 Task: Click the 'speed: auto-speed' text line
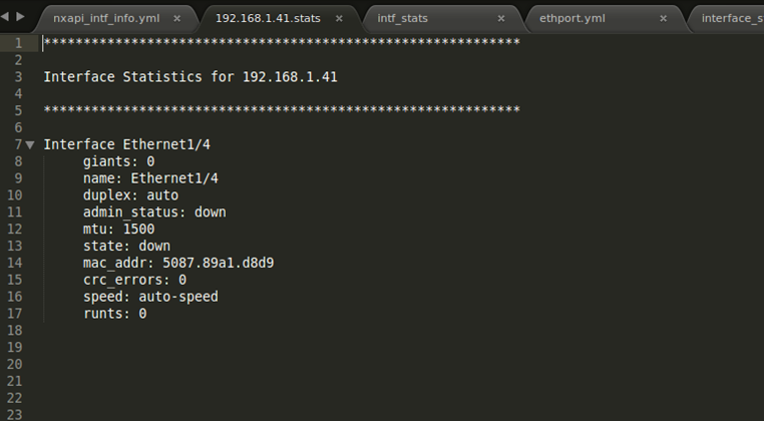pos(150,297)
